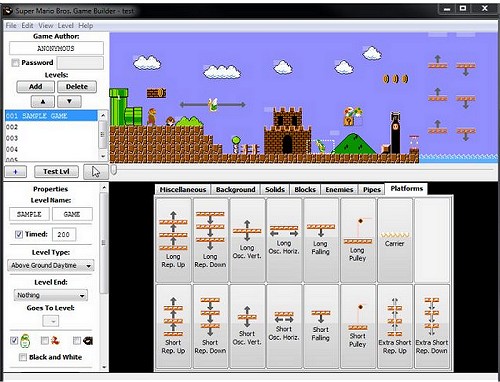Select the flying Koopa Paratroopa in the level

[213, 104]
